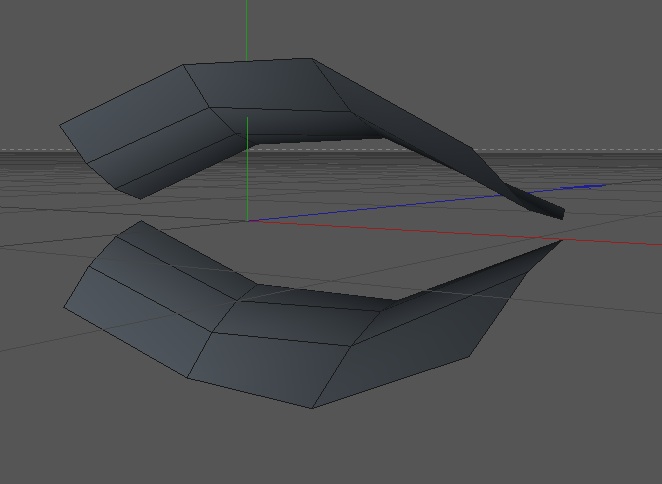Click the upper lip's top-left corner vertex
The width and height of the screenshot is (662, 484).
pyautogui.click(x=183, y=65)
